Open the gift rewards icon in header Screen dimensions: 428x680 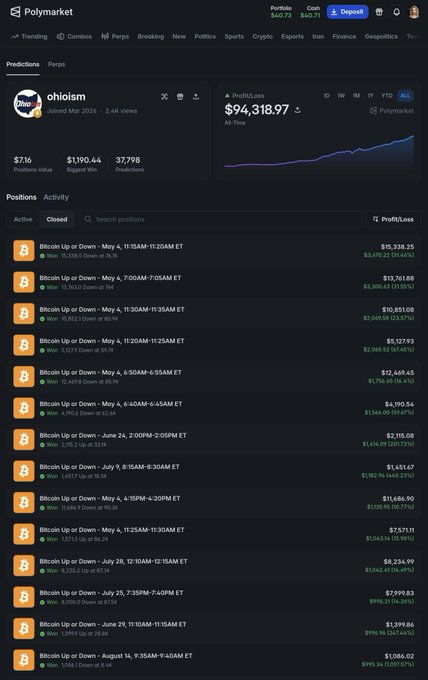[379, 12]
